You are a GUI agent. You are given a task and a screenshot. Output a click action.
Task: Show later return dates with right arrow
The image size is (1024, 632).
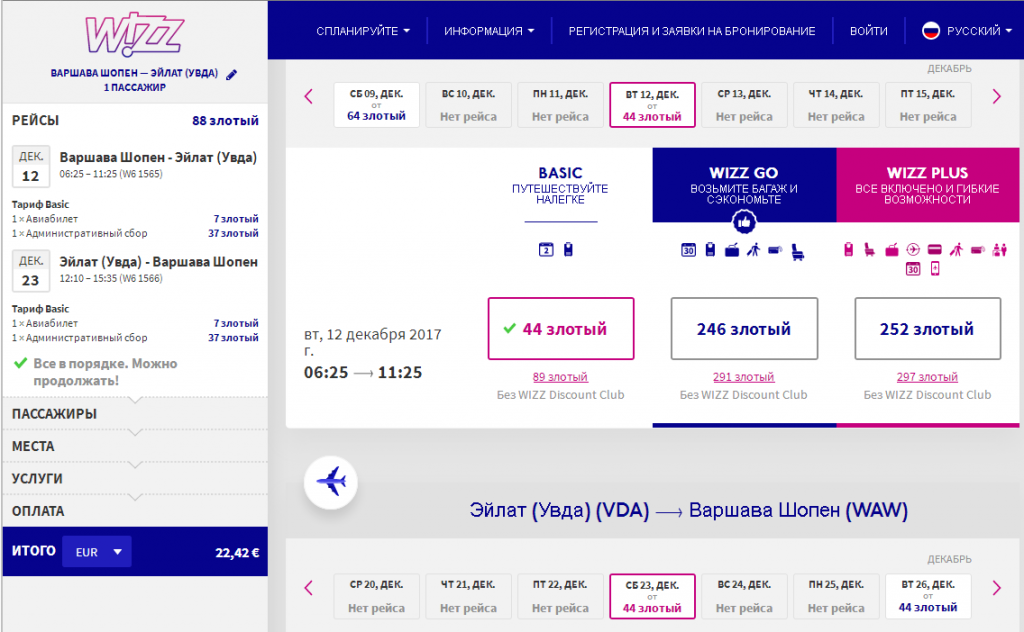(x=997, y=588)
